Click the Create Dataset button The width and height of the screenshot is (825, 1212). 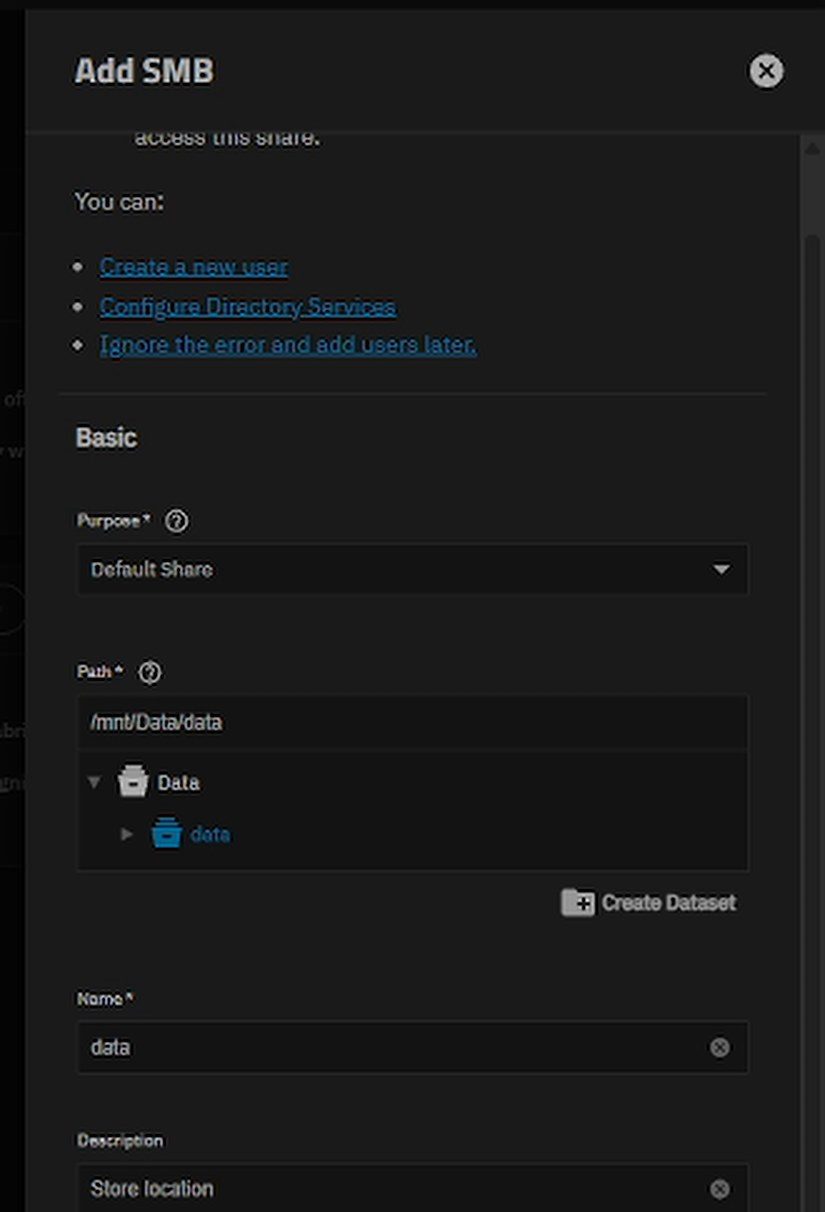tap(648, 902)
